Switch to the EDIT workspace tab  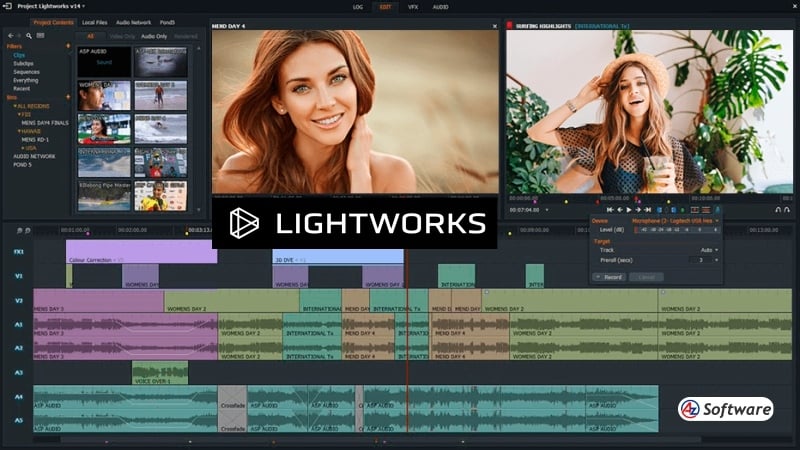(x=385, y=7)
